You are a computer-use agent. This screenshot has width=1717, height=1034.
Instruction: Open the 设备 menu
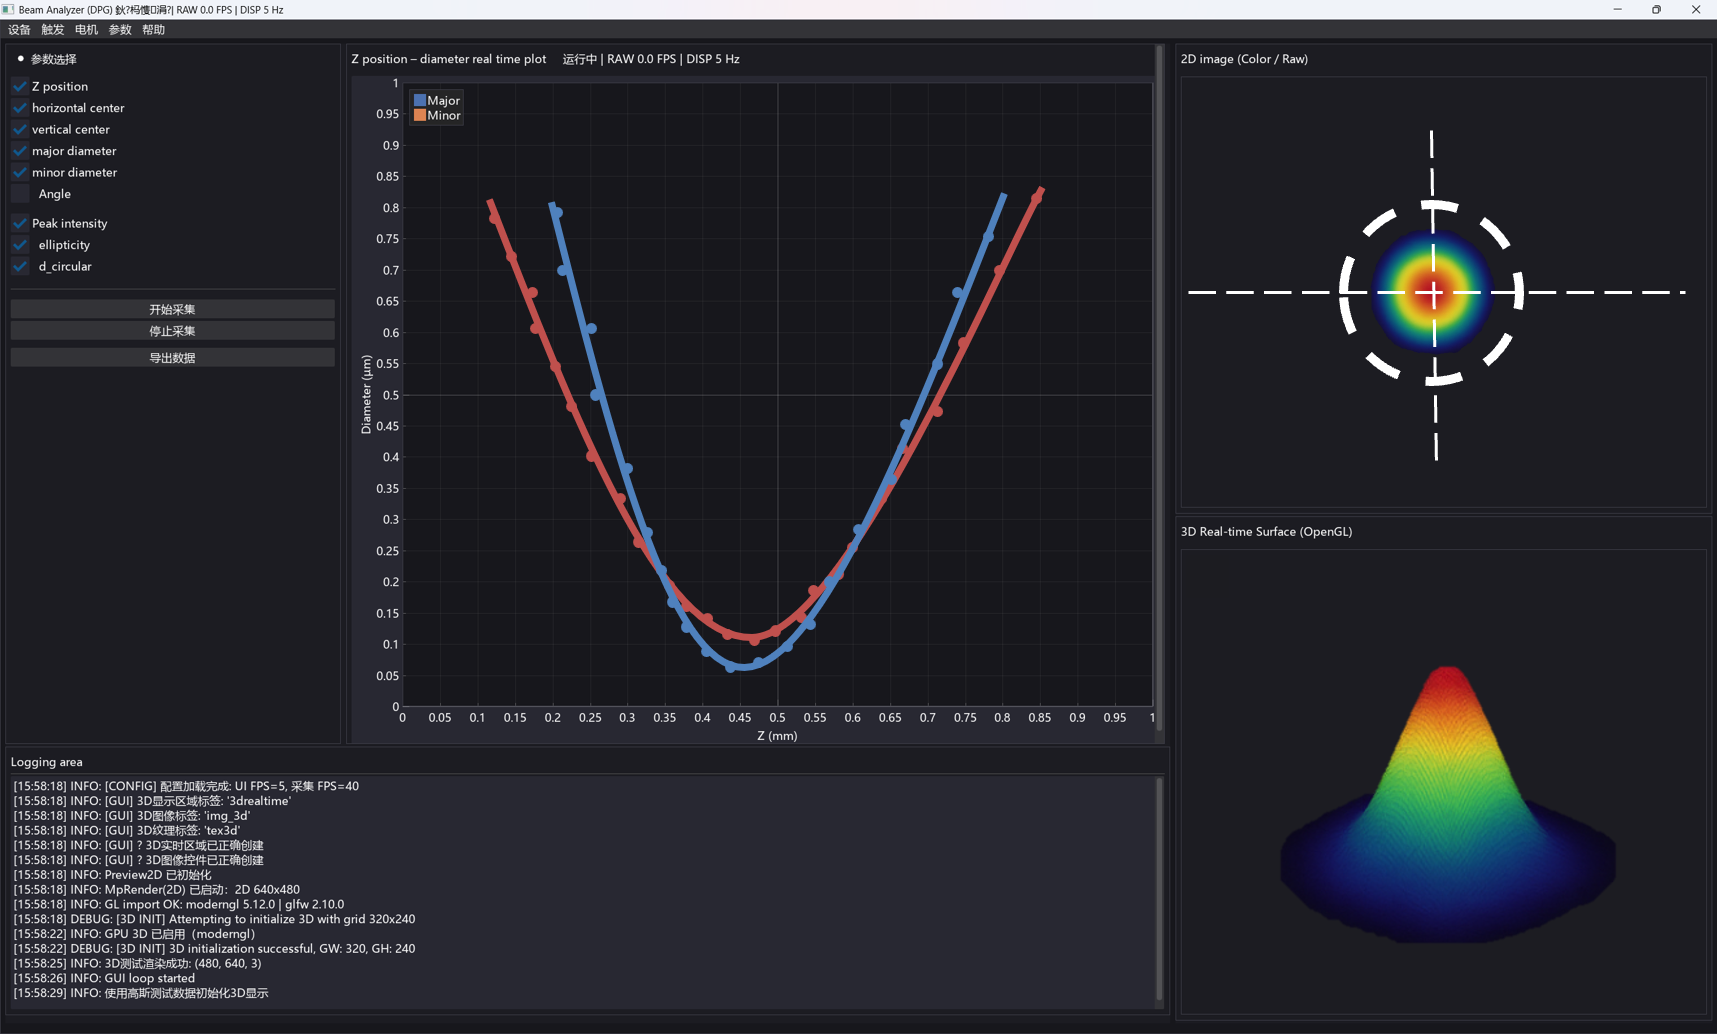[x=19, y=30]
